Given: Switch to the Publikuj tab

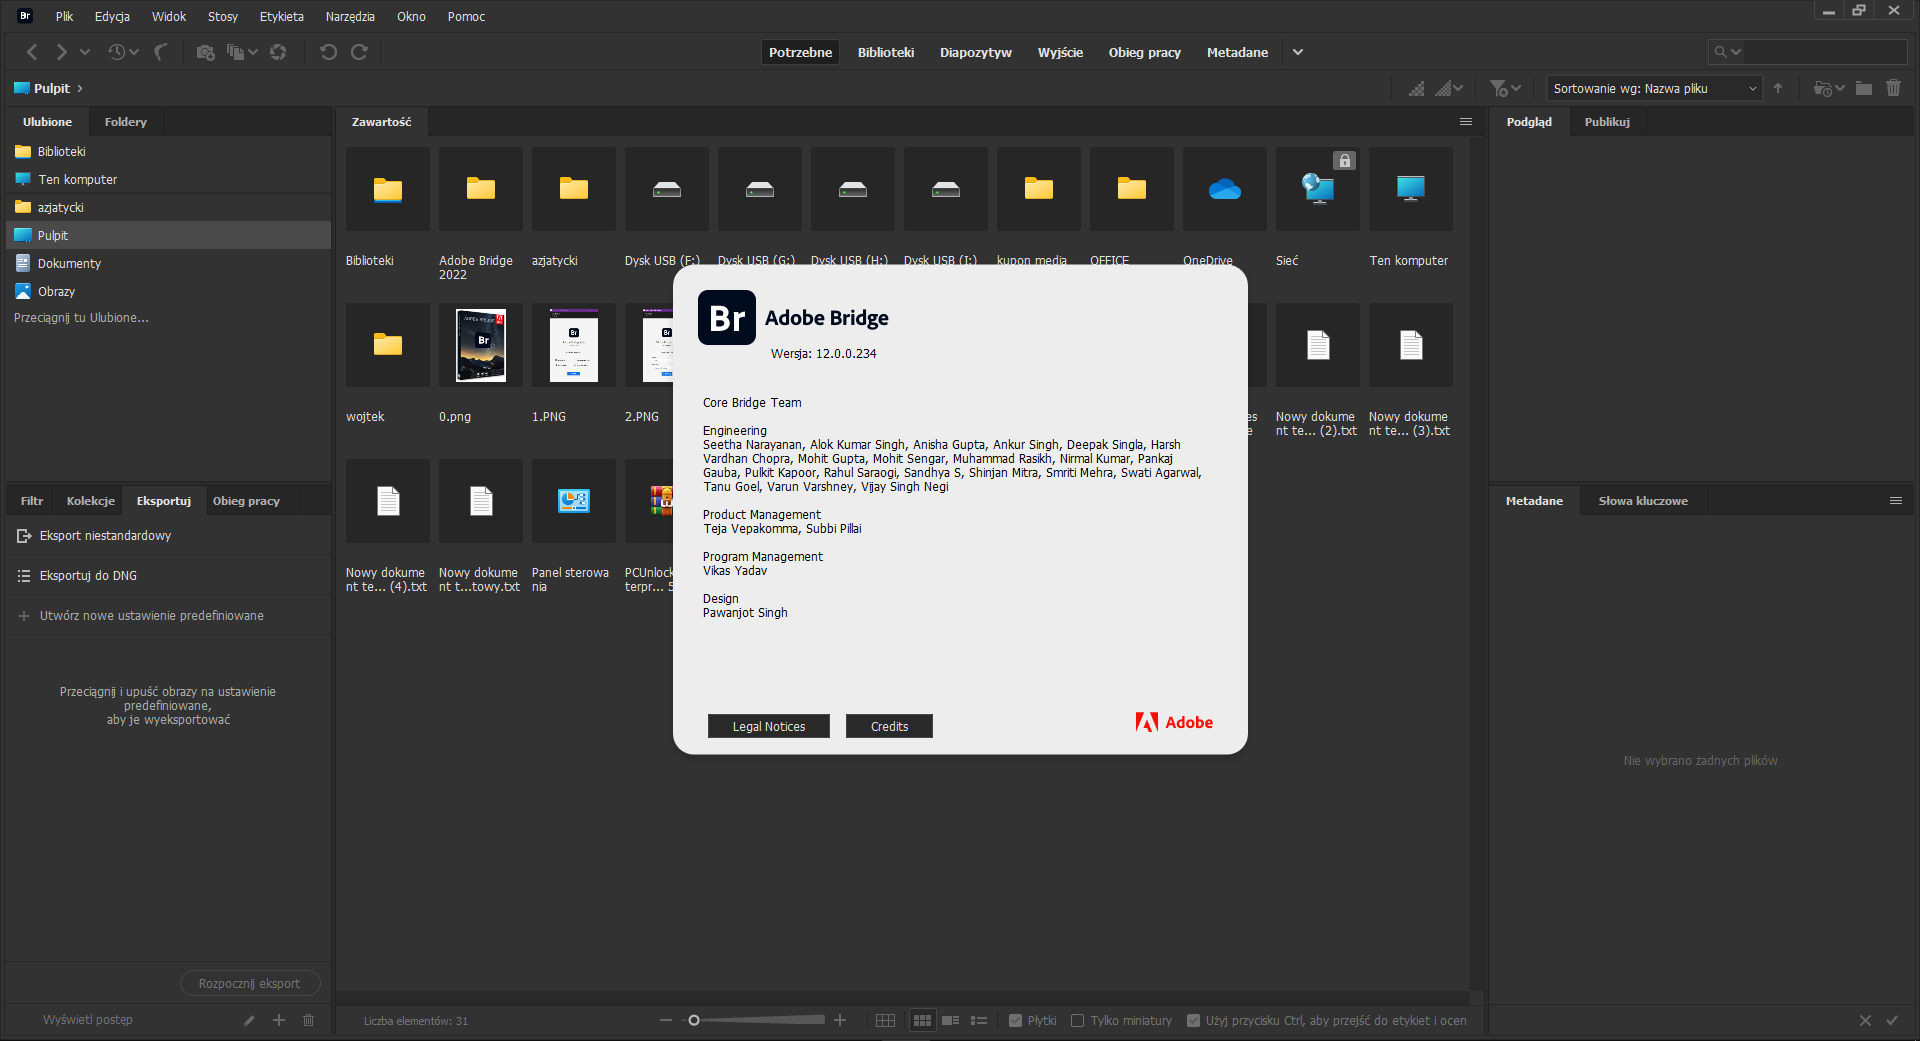Looking at the screenshot, I should (1607, 122).
